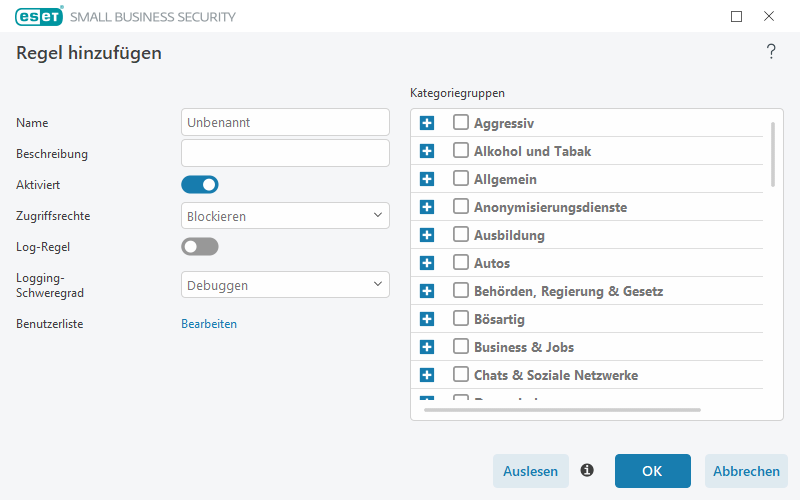
Task: Close the ESET dialog window
Action: [x=769, y=16]
